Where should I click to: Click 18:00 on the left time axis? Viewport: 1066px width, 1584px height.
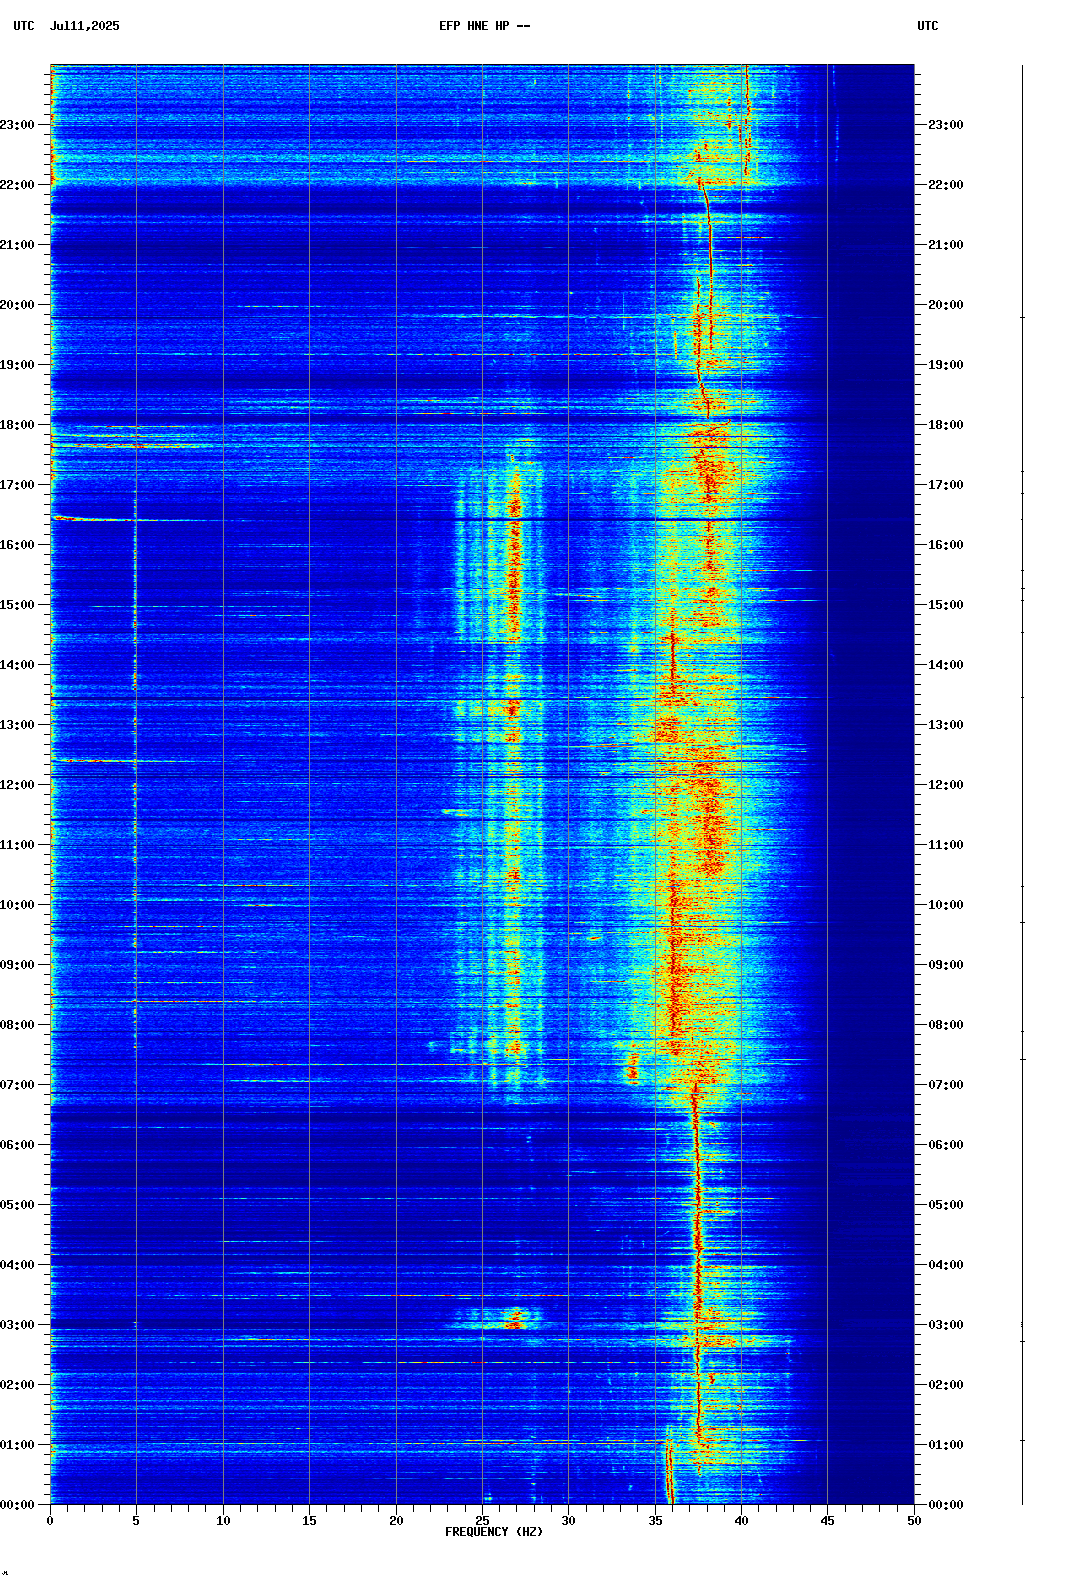(x=18, y=425)
